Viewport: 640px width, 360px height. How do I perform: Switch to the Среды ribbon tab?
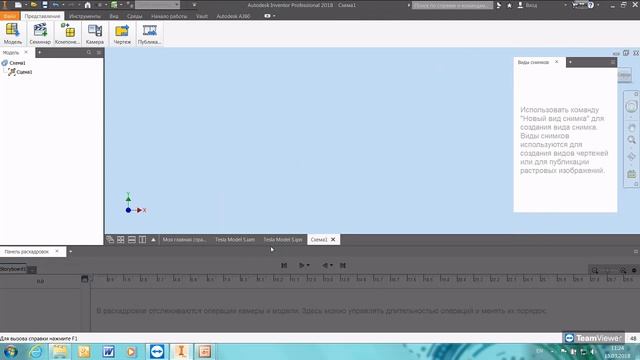tap(134, 16)
